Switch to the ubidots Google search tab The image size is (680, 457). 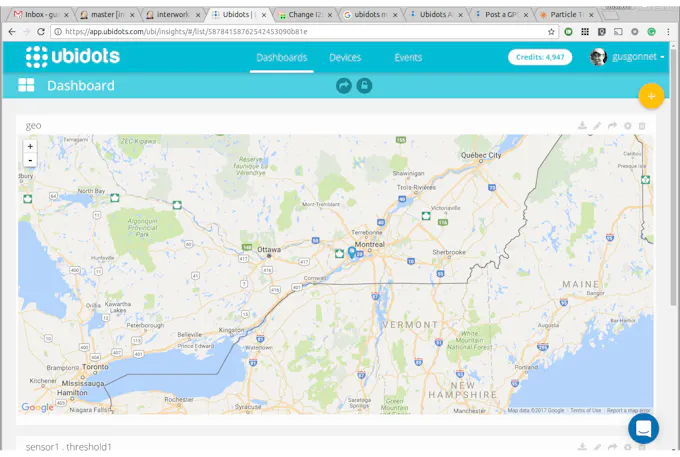pos(369,15)
